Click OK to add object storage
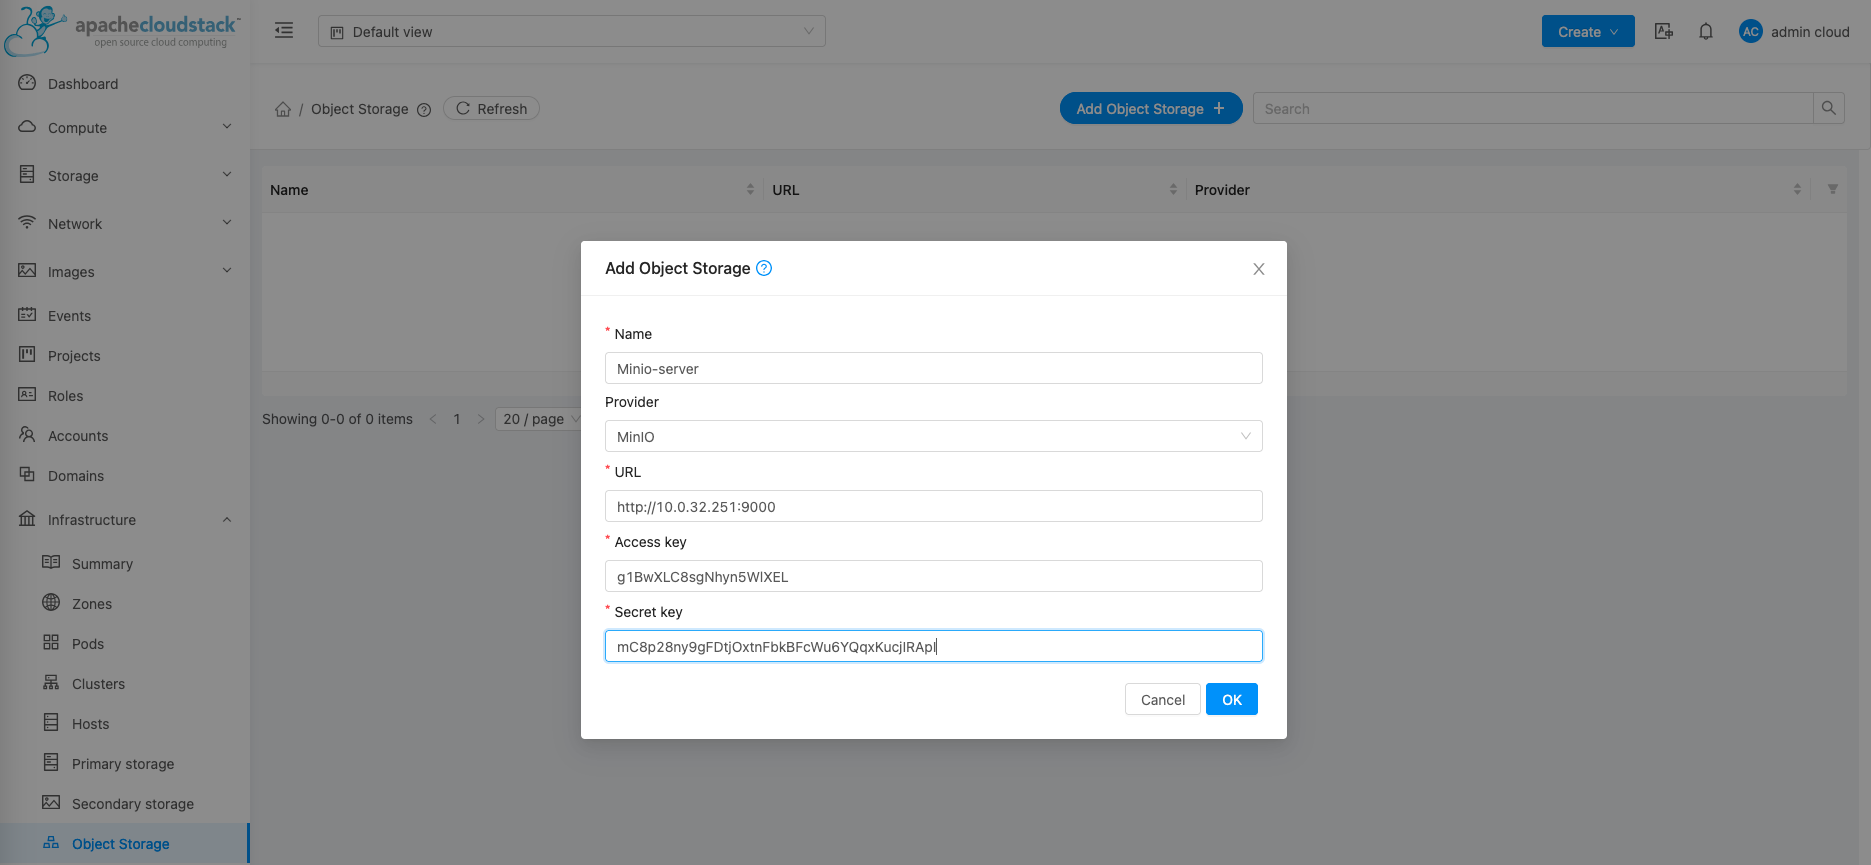 [x=1232, y=699]
